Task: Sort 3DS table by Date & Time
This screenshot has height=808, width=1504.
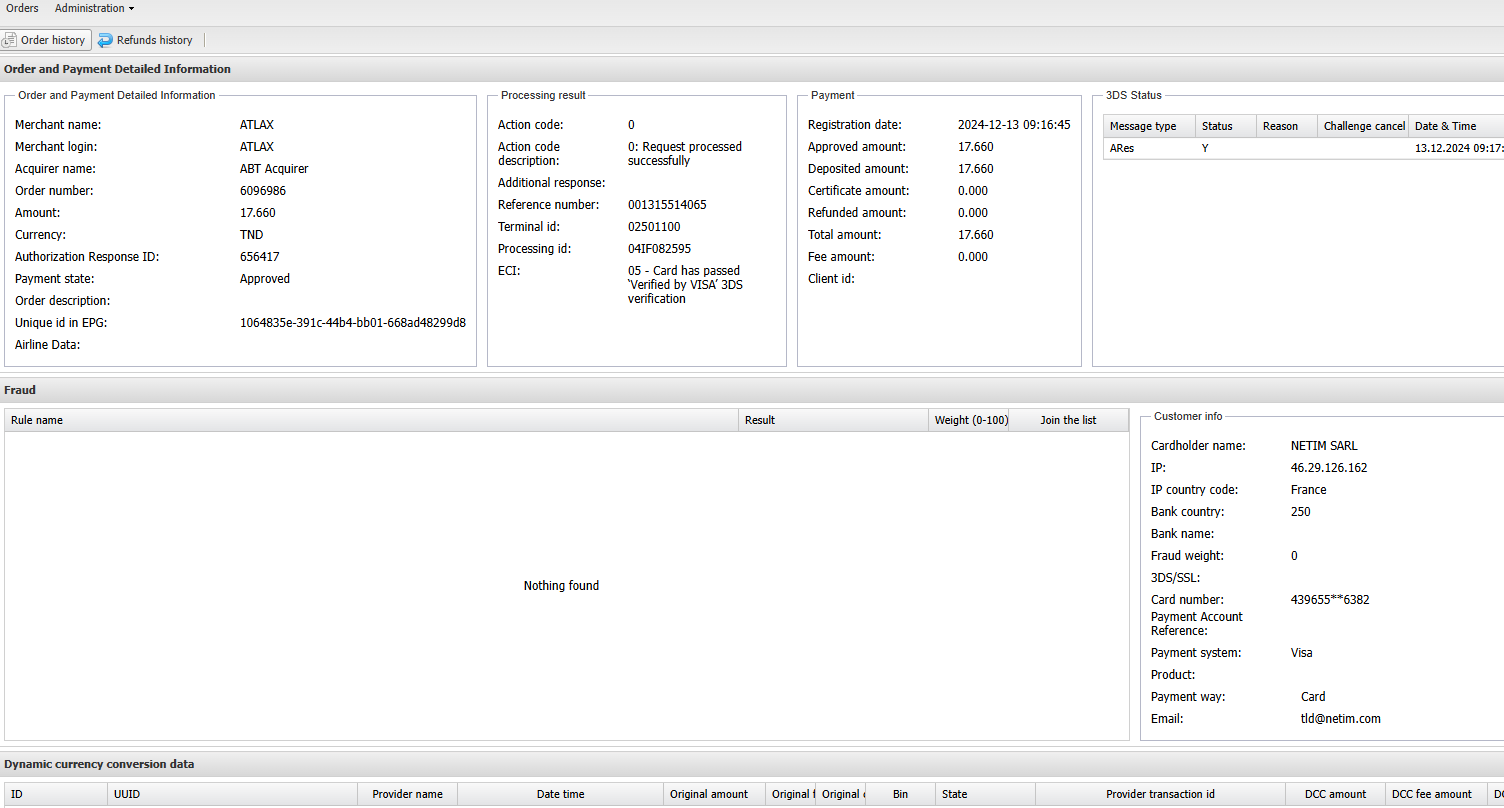Action: 1454,126
